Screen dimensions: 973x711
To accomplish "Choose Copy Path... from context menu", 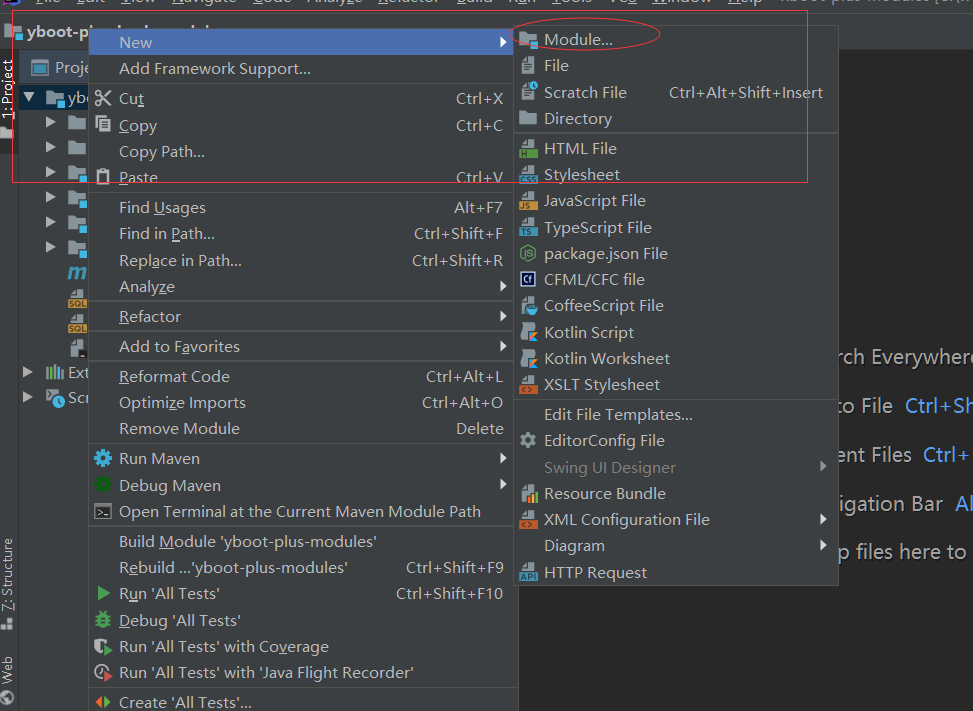I will coord(302,152).
